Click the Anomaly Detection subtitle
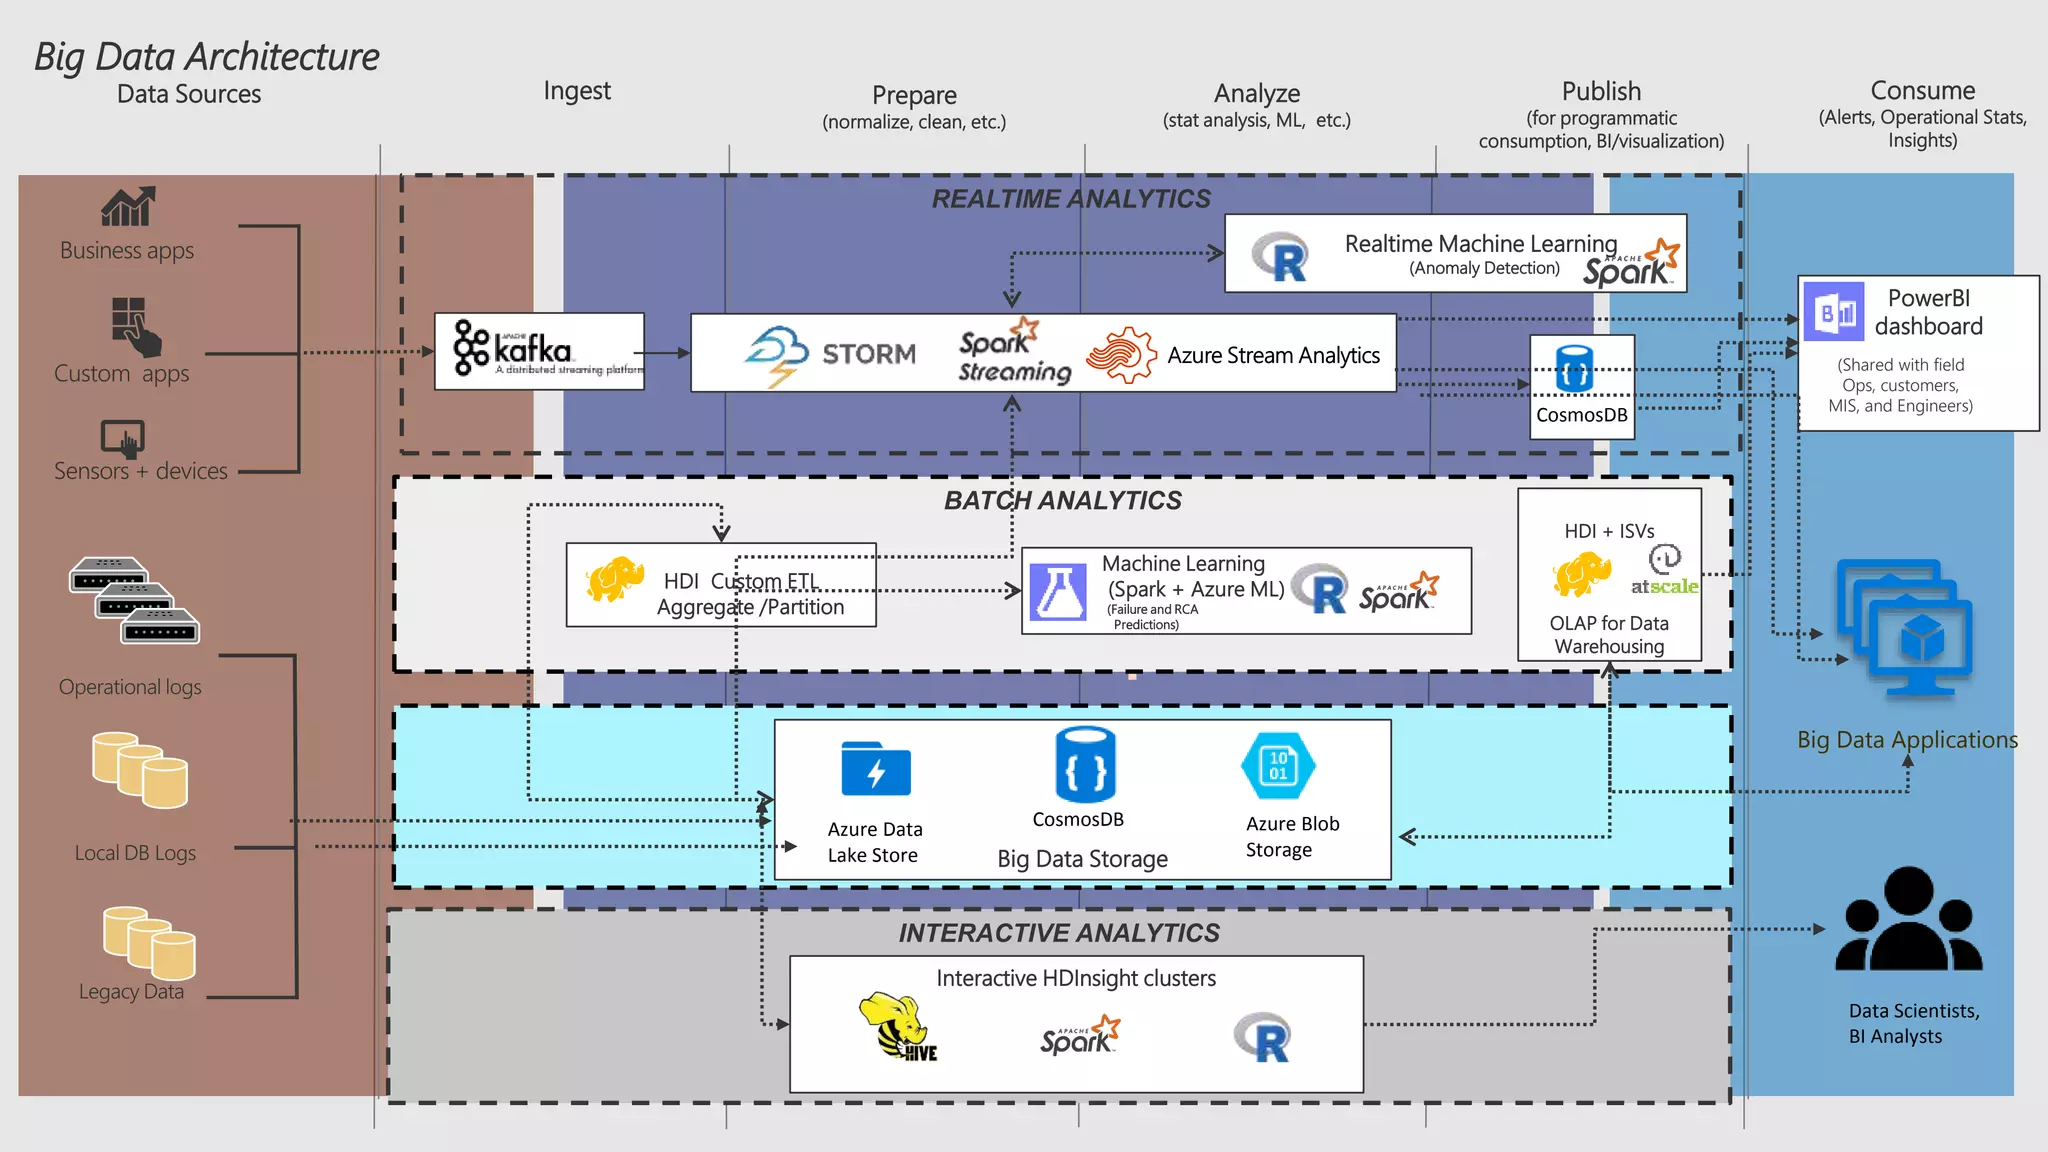Image resolution: width=2048 pixels, height=1152 pixels. click(1484, 268)
